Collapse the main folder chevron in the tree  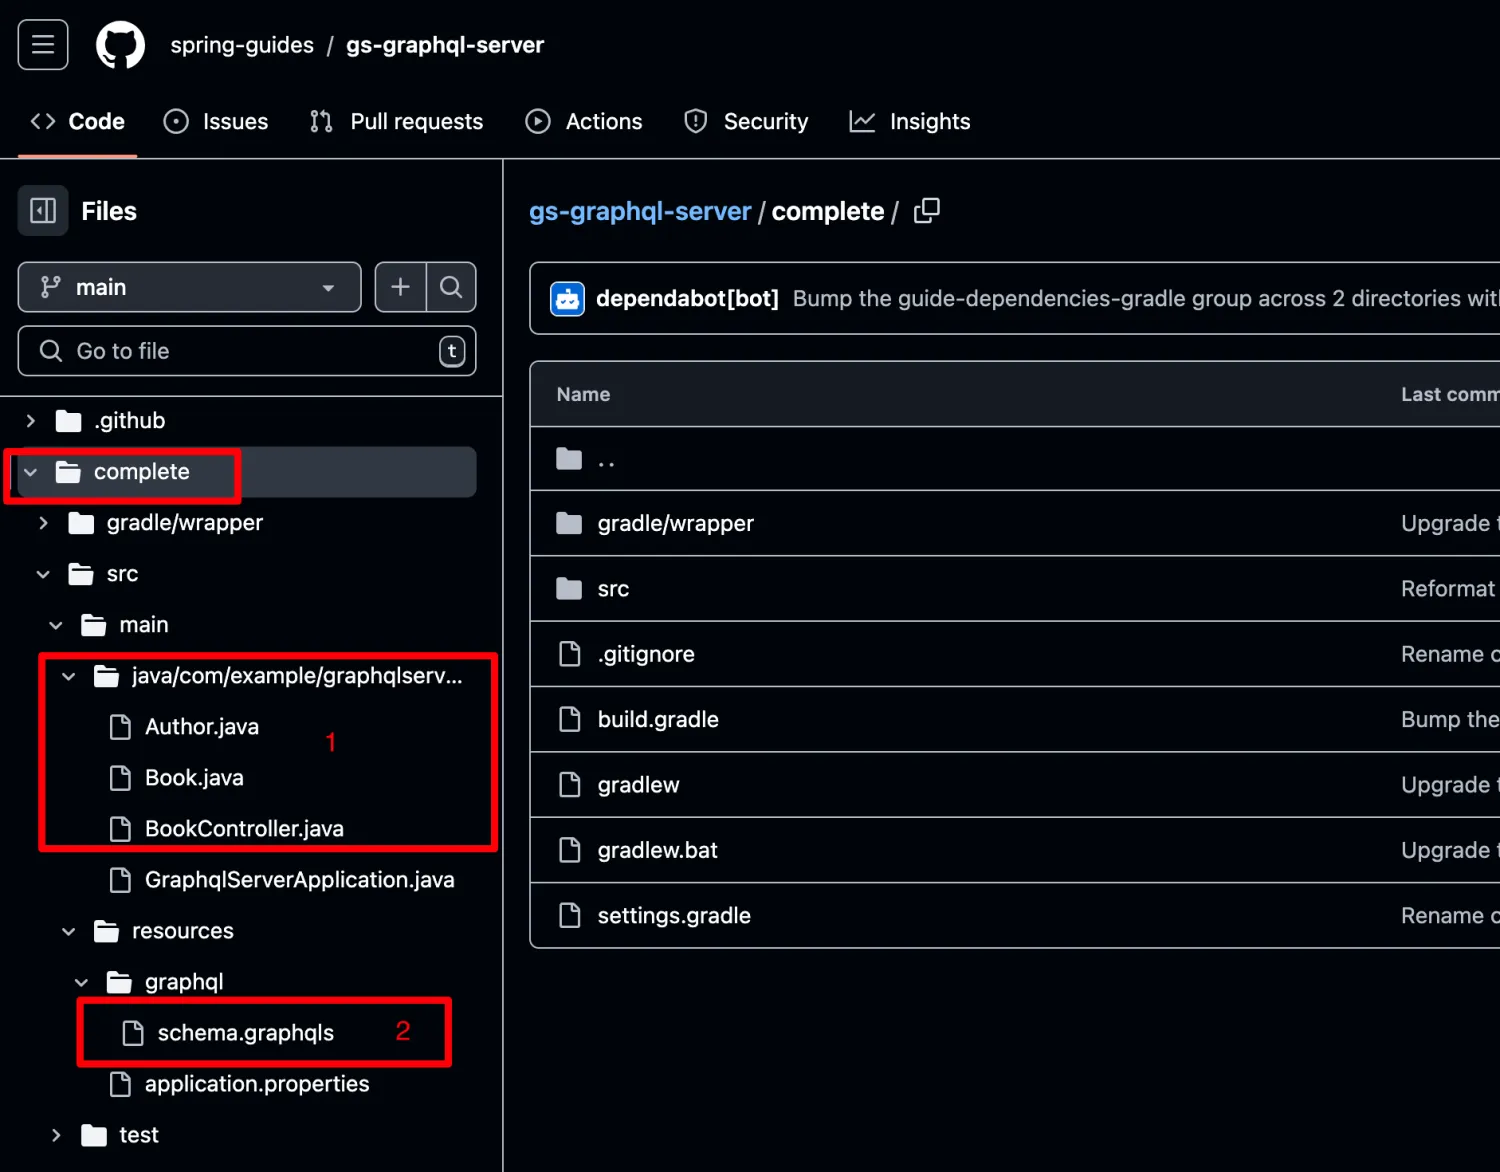pos(56,625)
